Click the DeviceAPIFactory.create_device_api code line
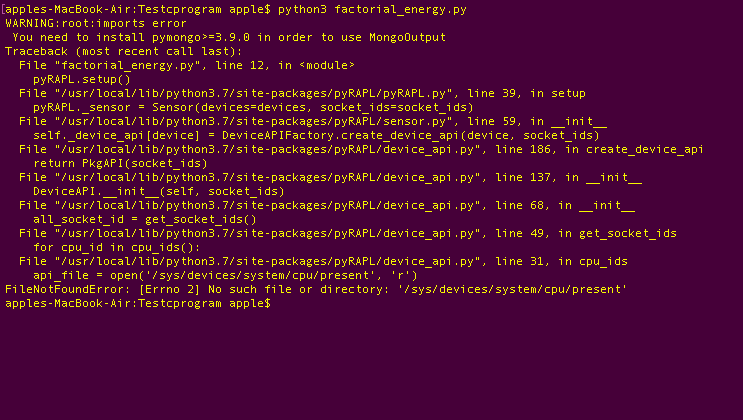The height and width of the screenshot is (420, 743). [316, 135]
